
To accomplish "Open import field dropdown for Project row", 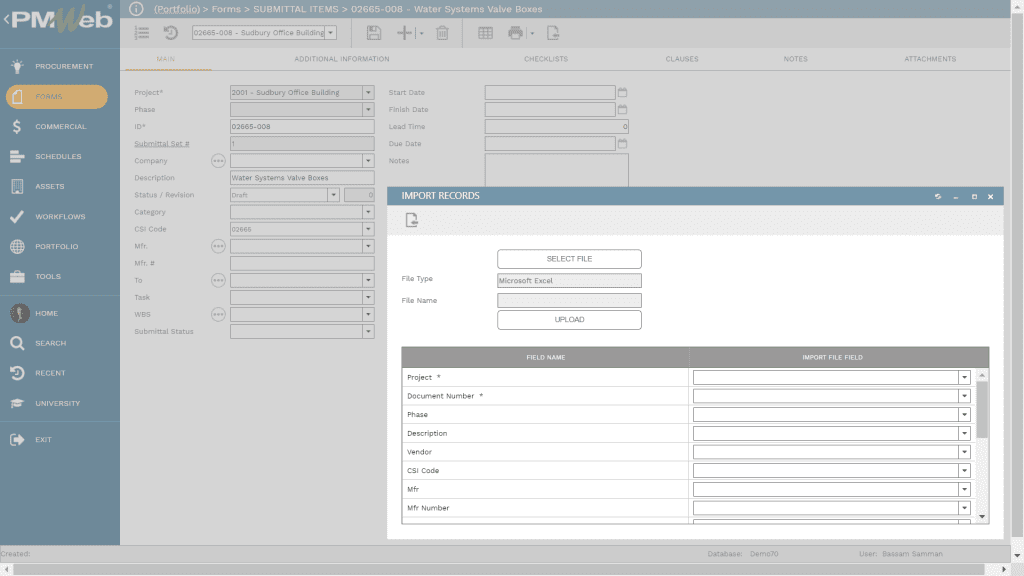I will tap(964, 377).
